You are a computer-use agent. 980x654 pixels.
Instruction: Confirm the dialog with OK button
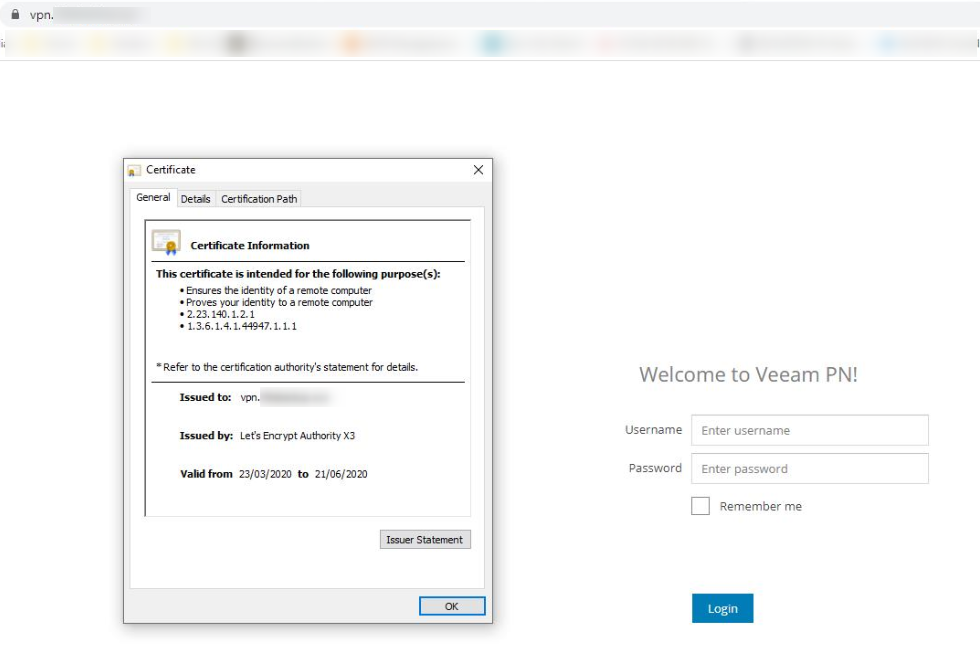coord(451,606)
